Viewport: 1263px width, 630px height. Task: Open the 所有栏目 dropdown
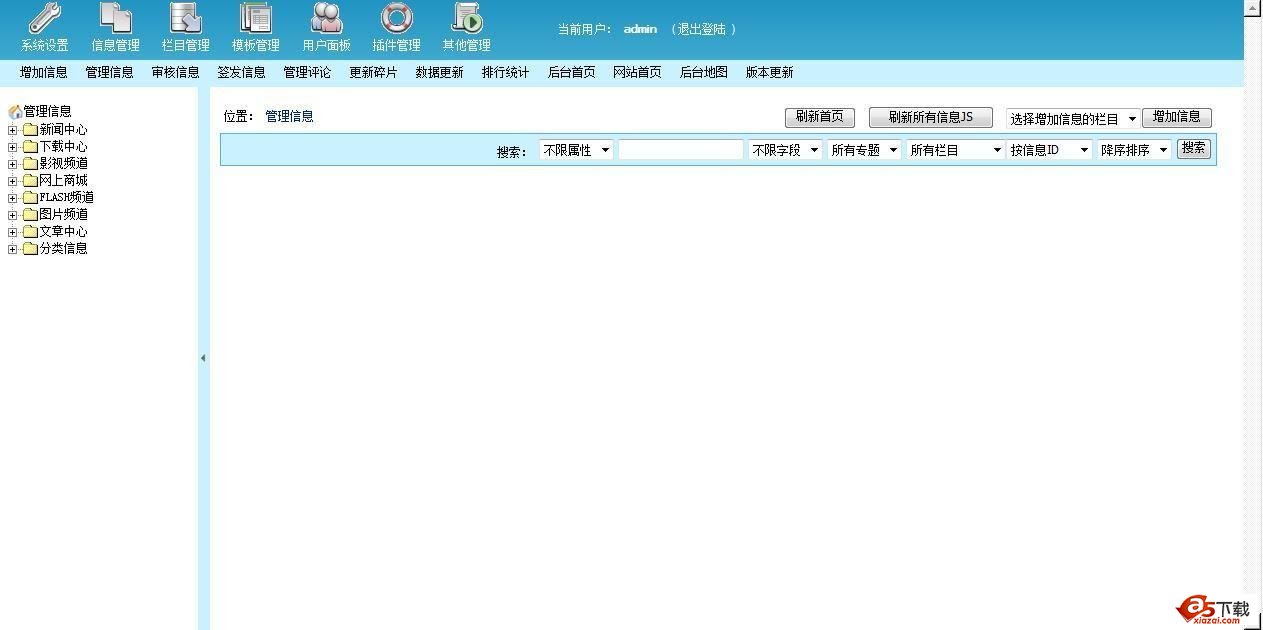pos(954,149)
